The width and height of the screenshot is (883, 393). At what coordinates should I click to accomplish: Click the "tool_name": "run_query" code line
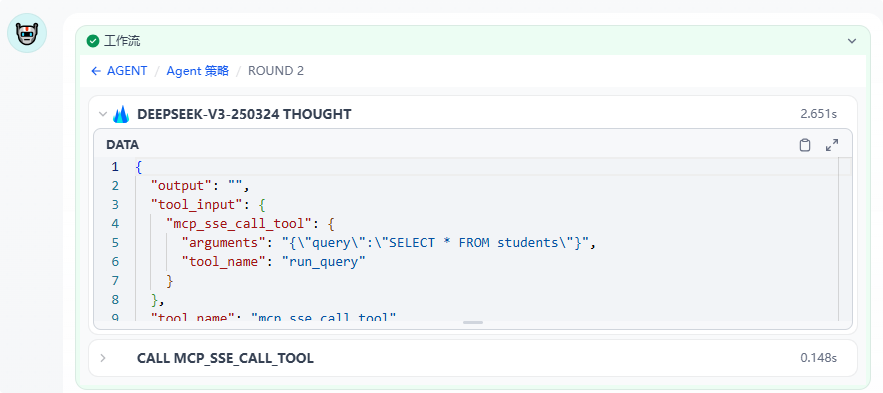tap(274, 261)
